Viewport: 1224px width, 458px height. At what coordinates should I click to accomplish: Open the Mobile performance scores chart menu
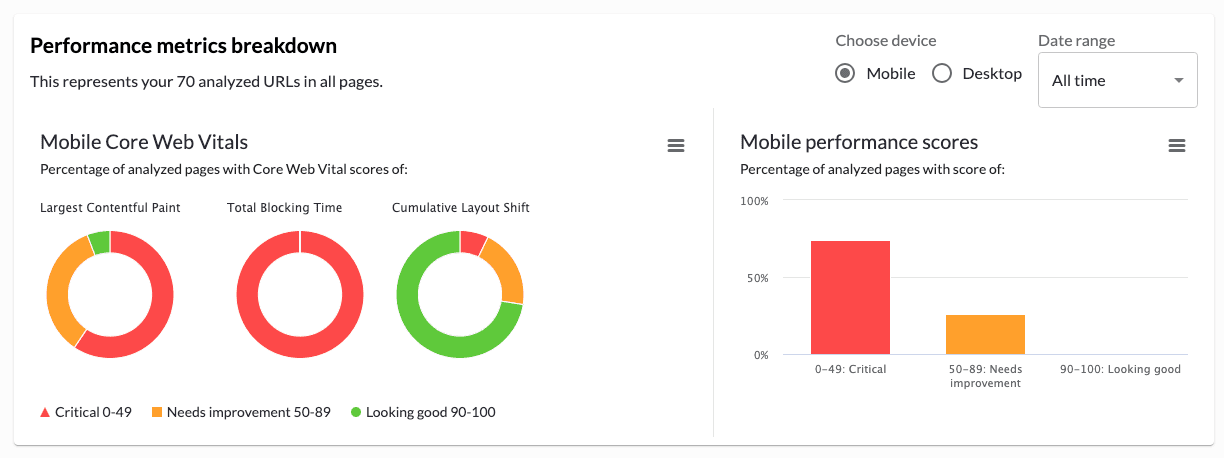pos(1177,146)
